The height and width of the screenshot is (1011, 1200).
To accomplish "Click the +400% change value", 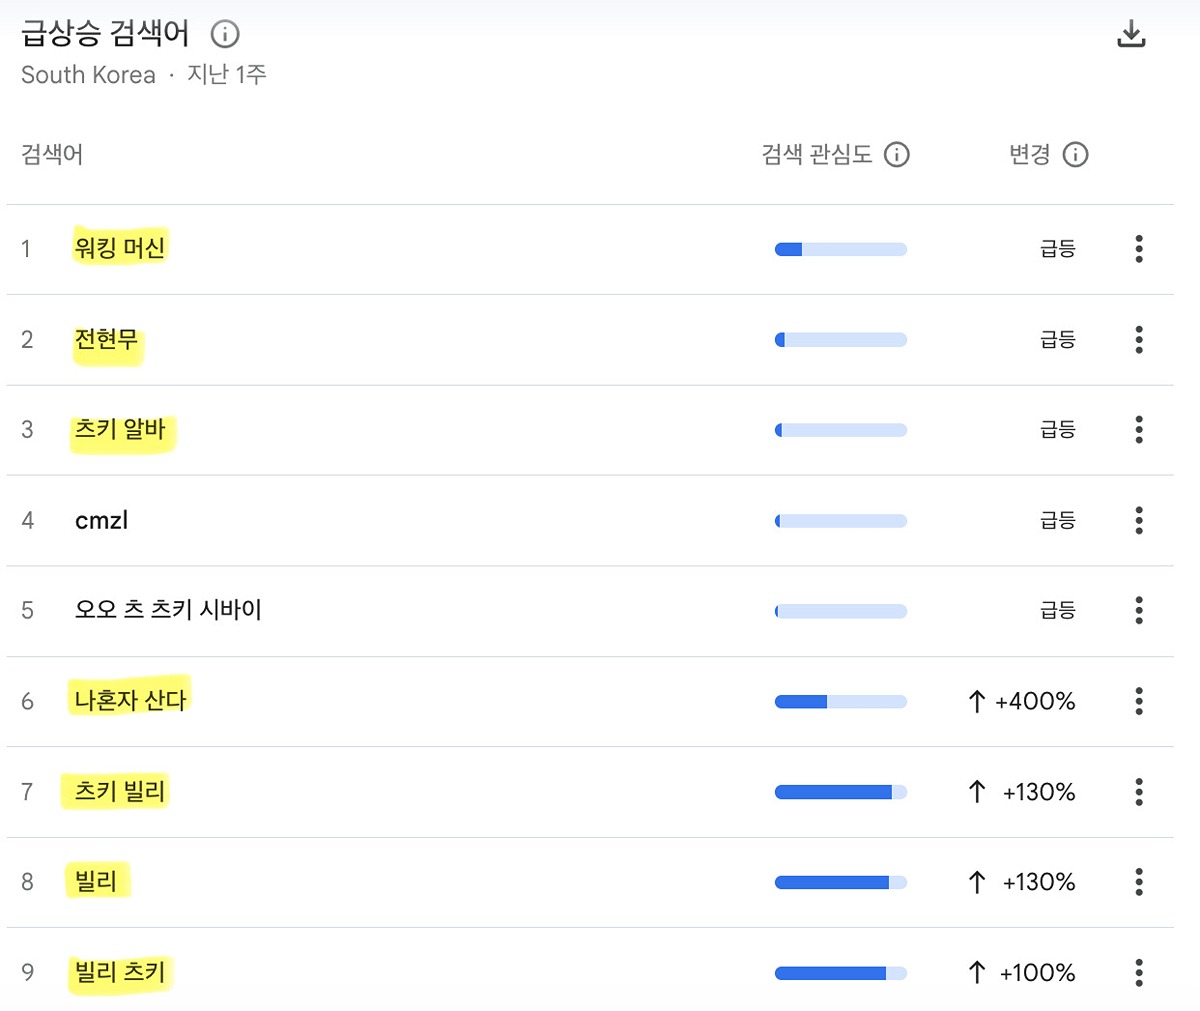I will click(x=1035, y=701).
